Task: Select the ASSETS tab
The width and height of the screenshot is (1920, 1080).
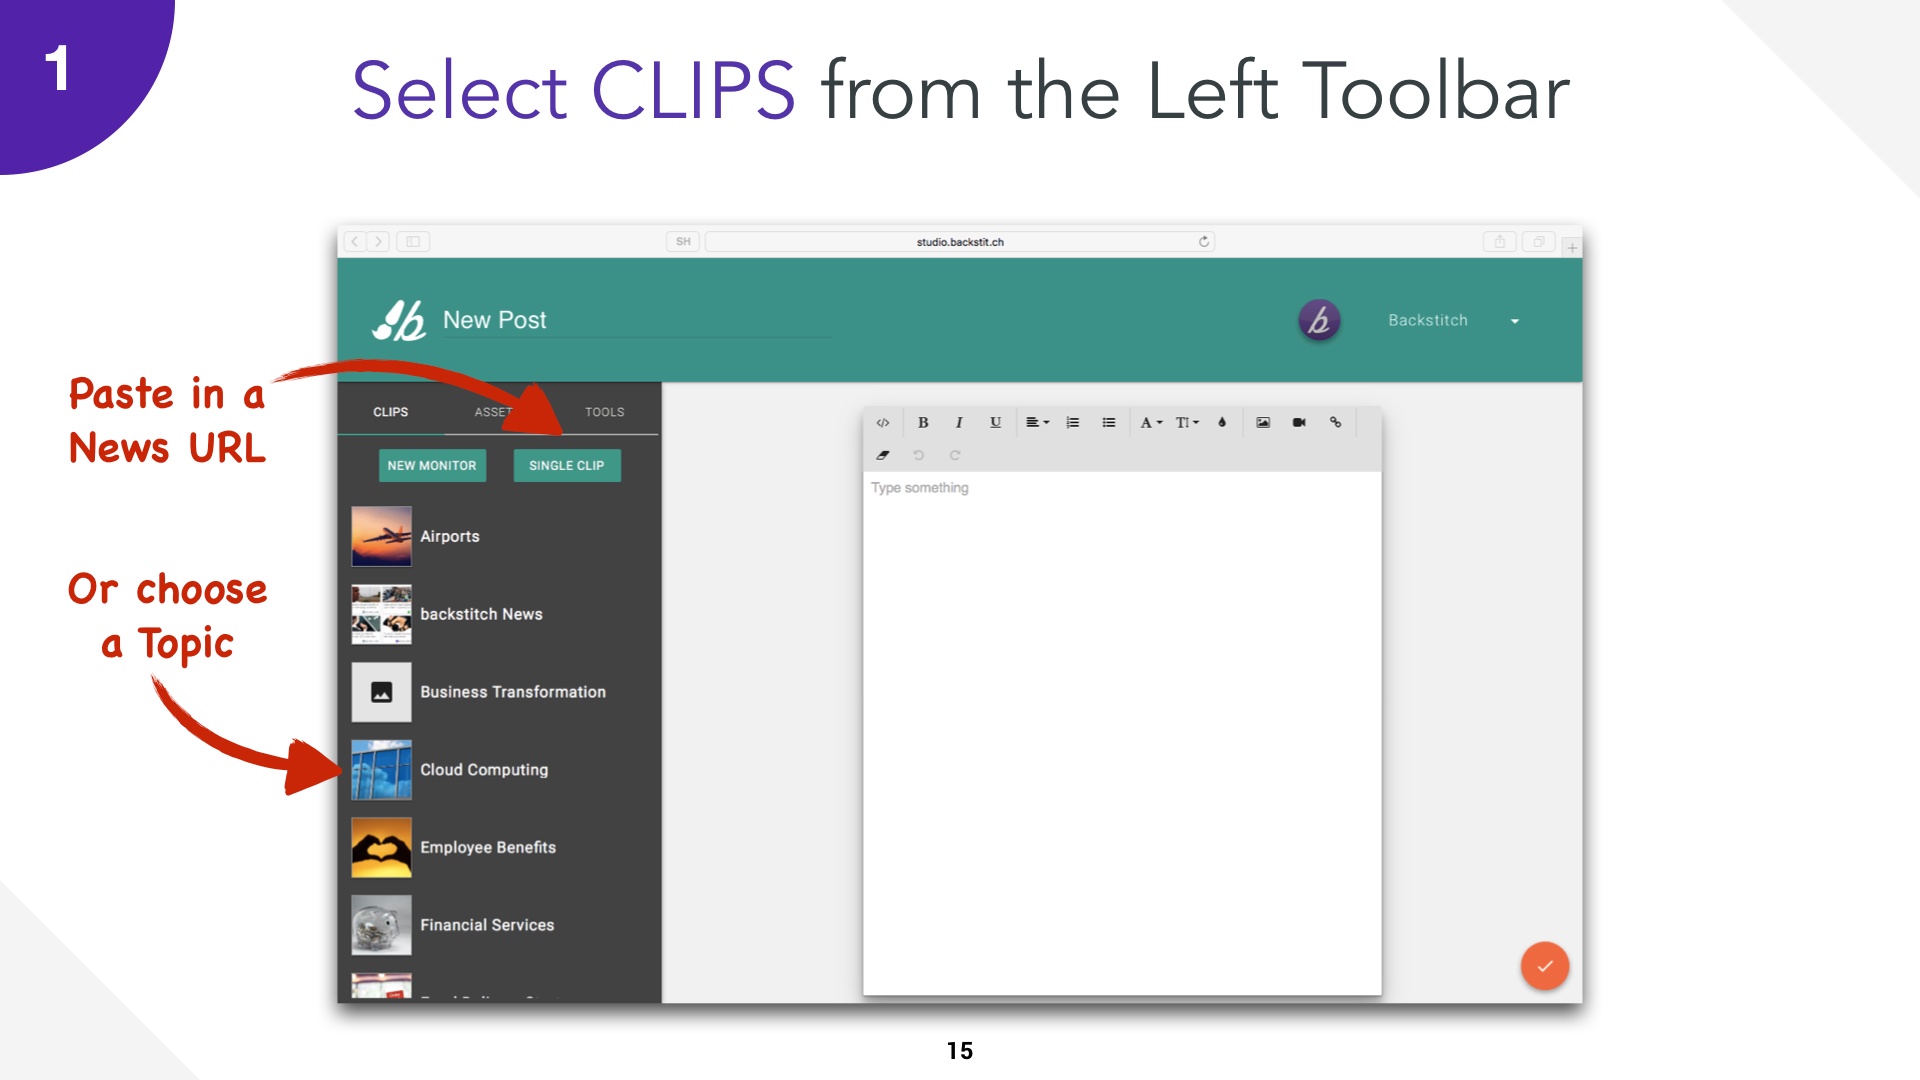Action: [x=497, y=411]
